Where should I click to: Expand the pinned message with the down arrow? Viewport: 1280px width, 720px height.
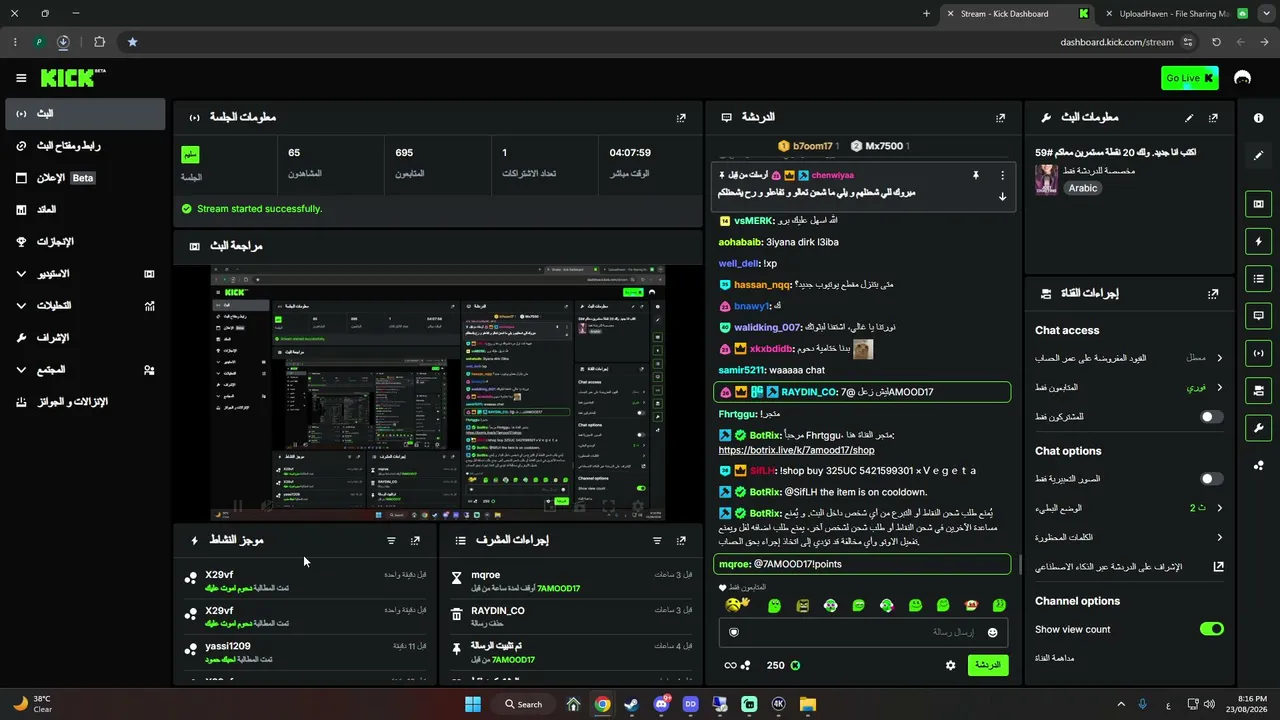[x=1002, y=197]
